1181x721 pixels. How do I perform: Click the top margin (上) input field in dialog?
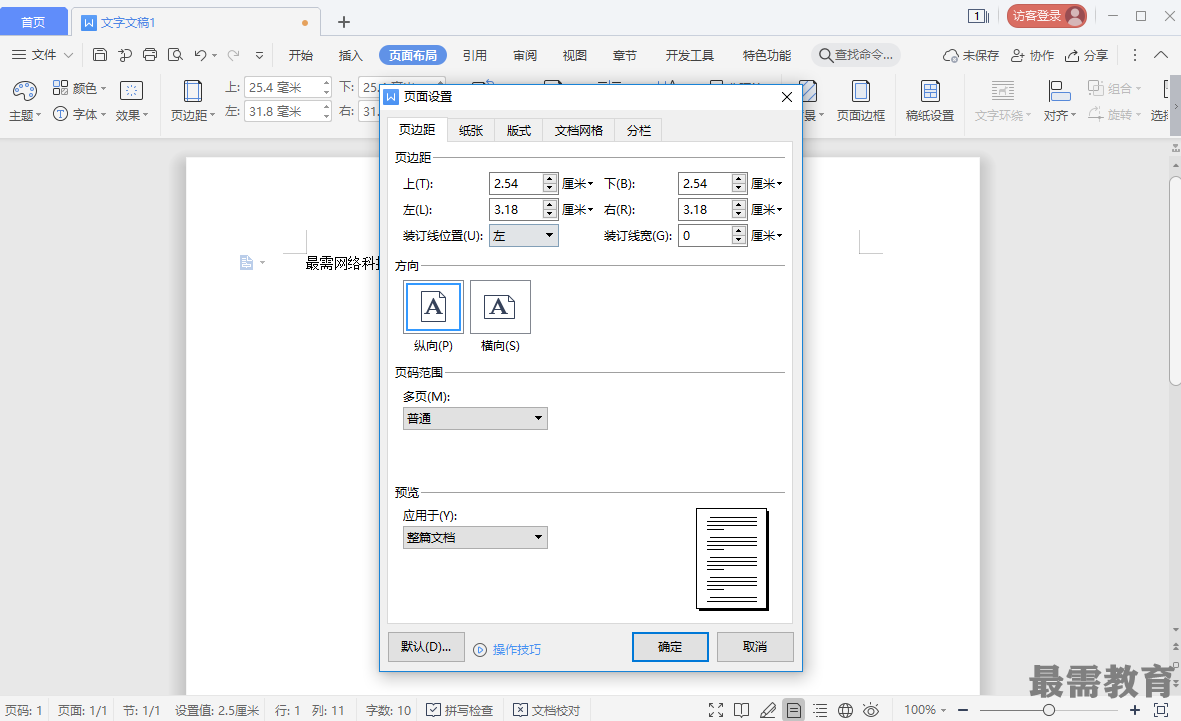(516, 183)
